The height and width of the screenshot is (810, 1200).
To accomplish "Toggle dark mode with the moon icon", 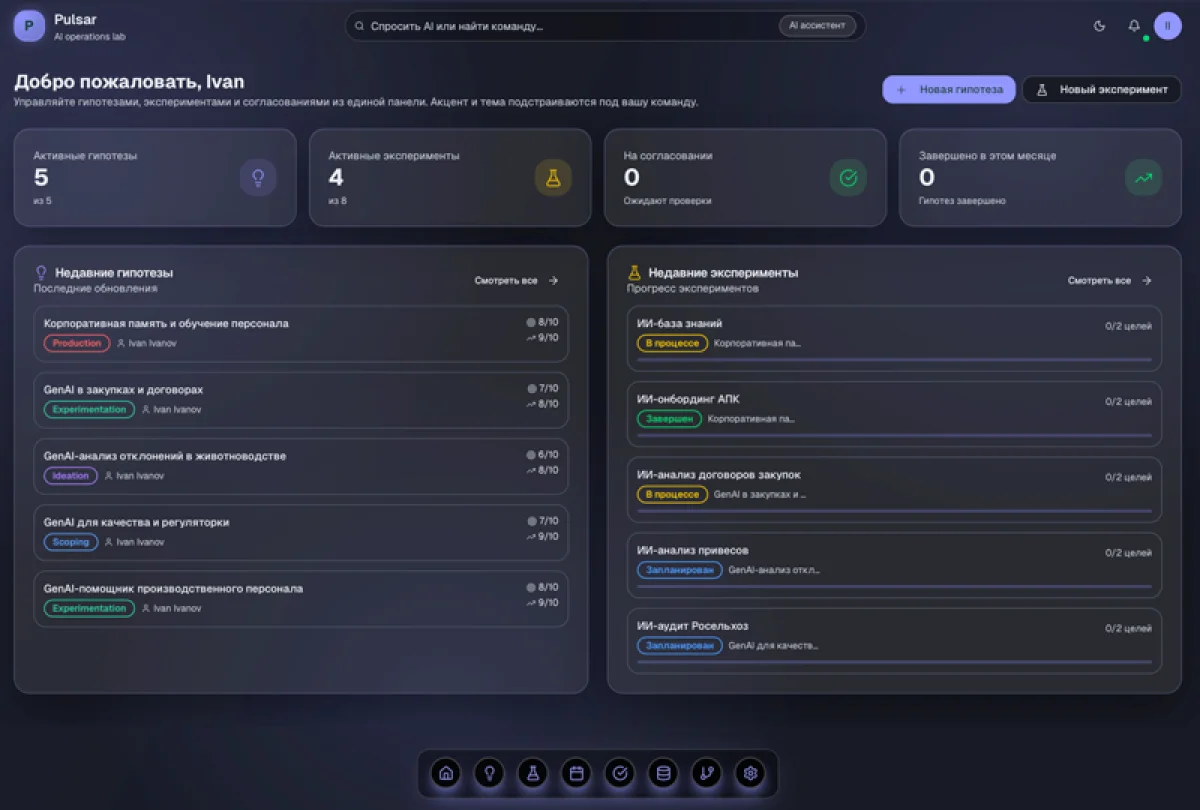I will pyautogui.click(x=1100, y=26).
